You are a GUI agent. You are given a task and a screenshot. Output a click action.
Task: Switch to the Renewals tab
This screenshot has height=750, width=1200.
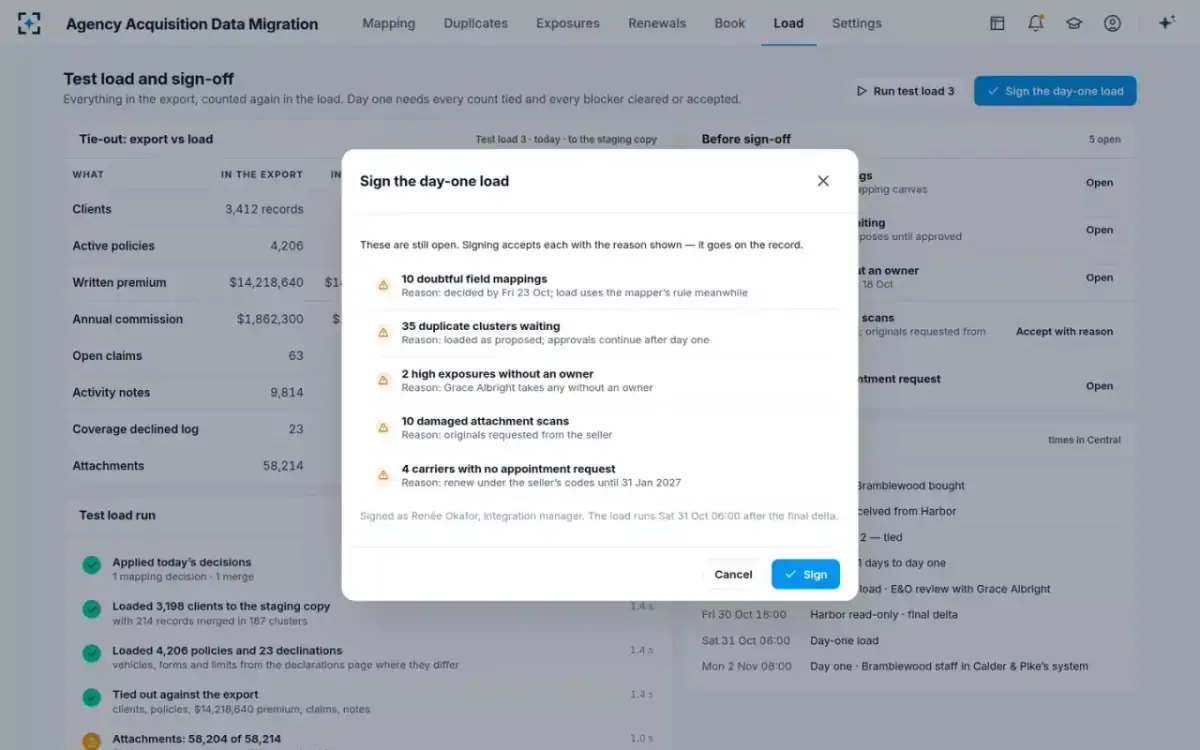click(657, 23)
